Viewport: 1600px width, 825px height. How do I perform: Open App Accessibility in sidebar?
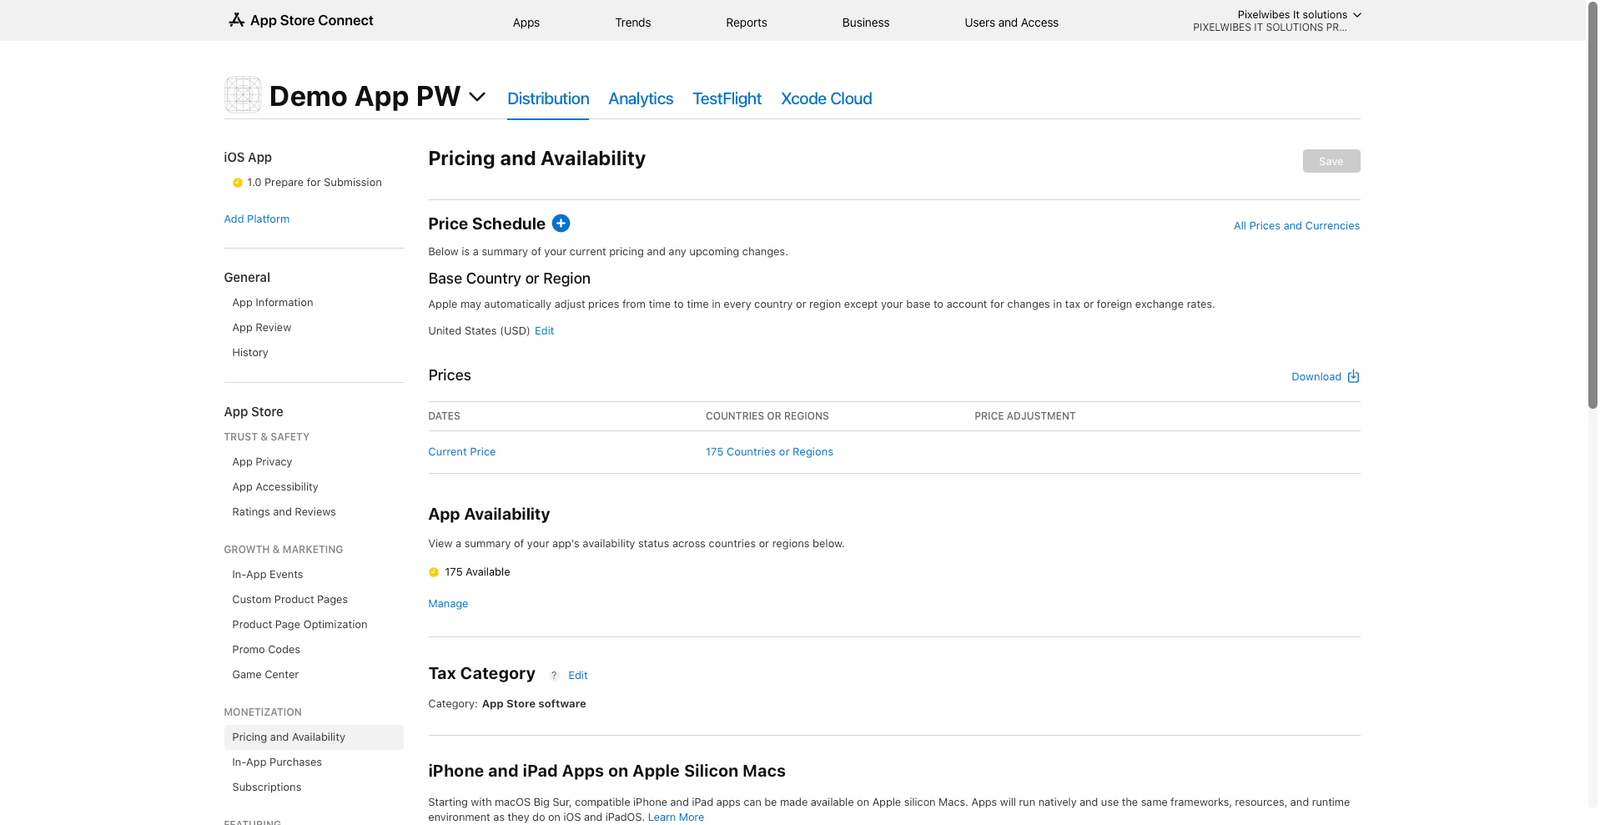click(x=275, y=487)
